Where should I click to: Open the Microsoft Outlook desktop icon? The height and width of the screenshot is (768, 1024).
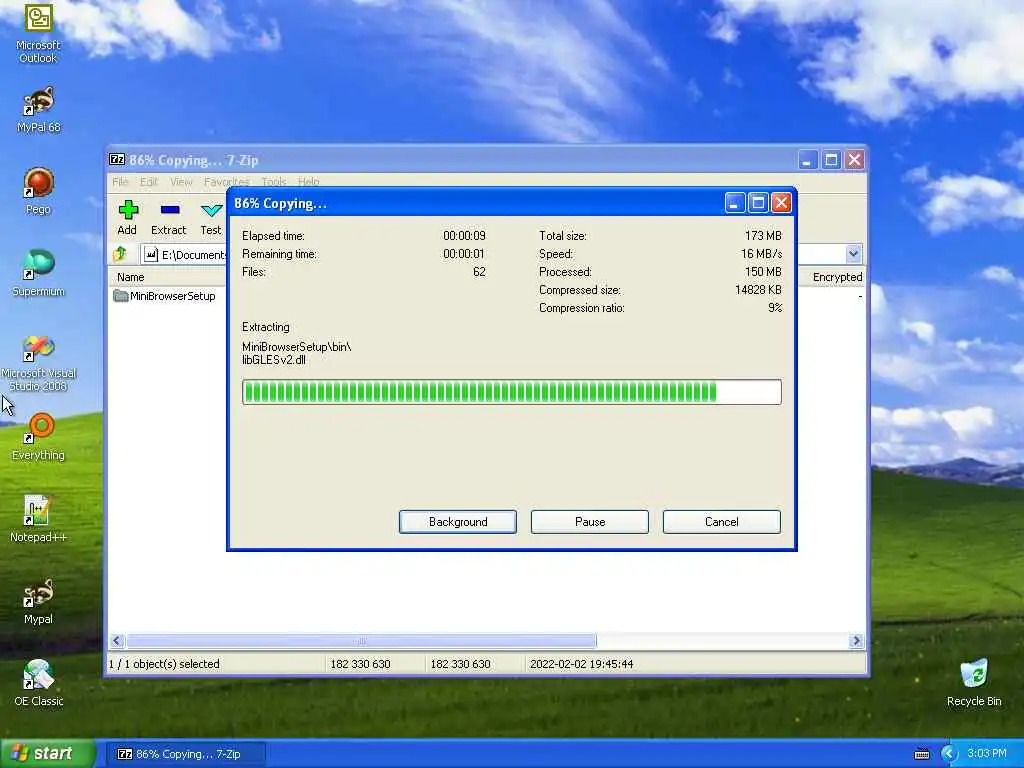point(38,33)
